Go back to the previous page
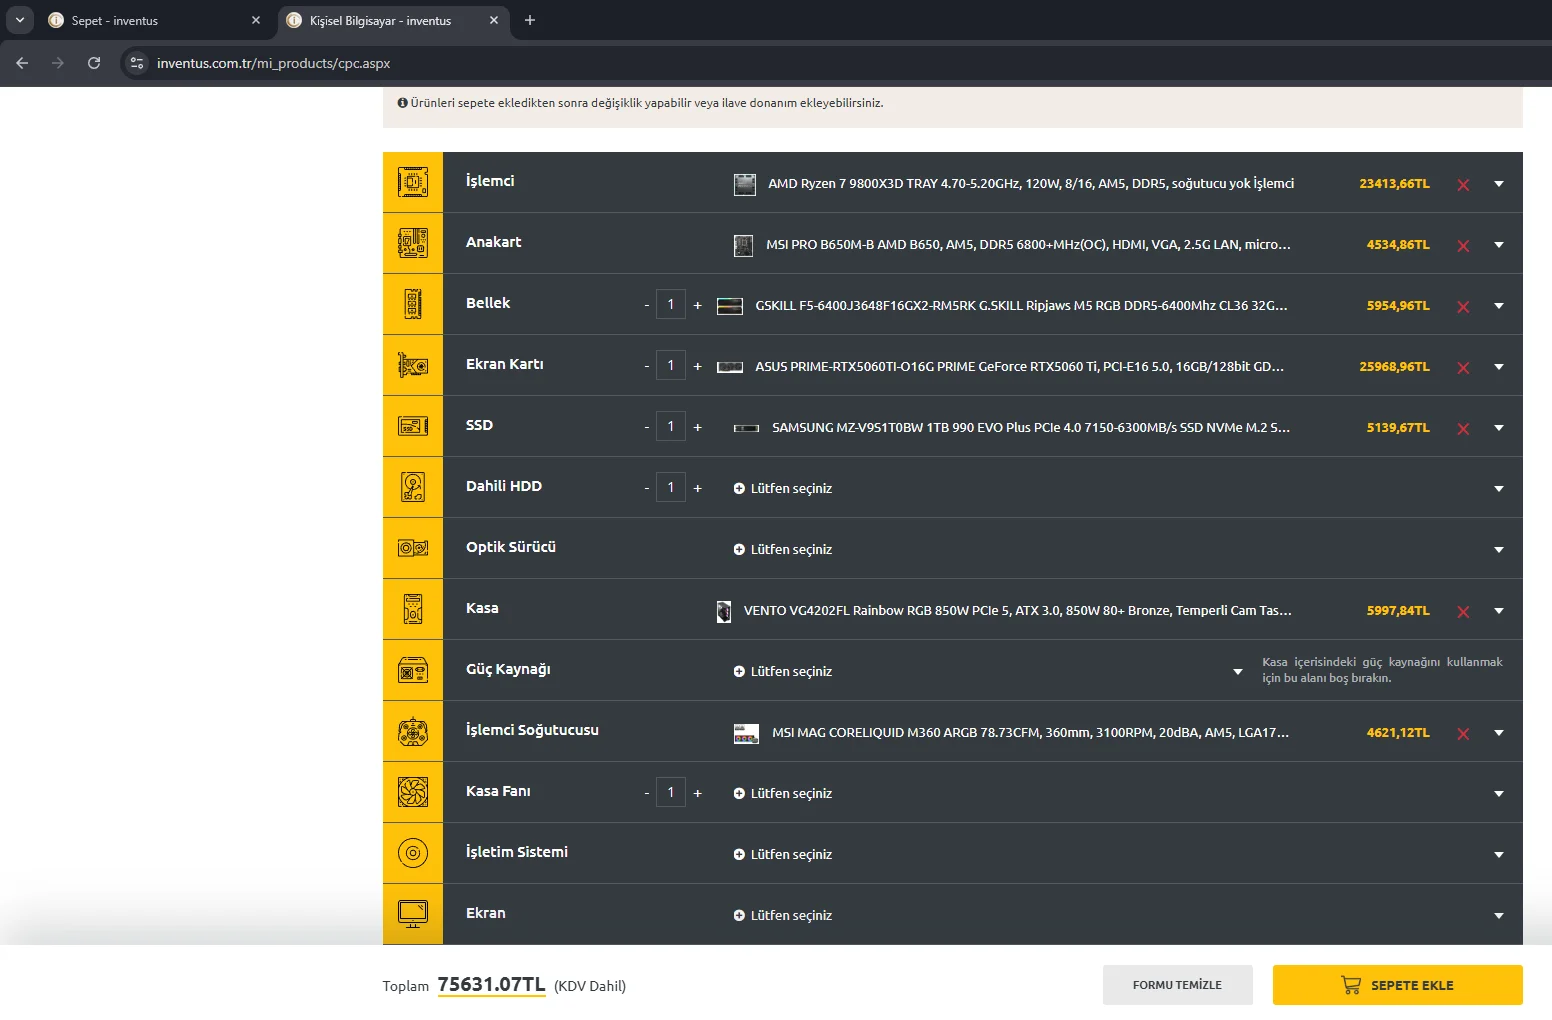Image resolution: width=1552 pixels, height=1020 pixels. coord(22,63)
